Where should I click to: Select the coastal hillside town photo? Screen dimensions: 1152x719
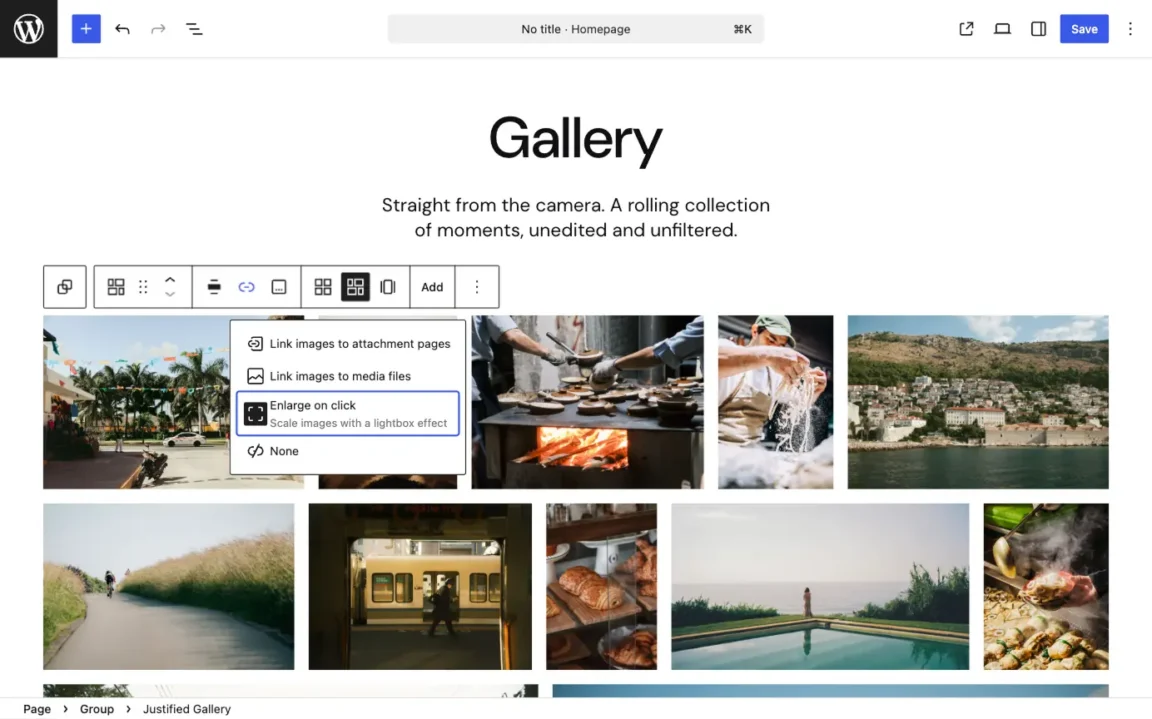point(978,402)
